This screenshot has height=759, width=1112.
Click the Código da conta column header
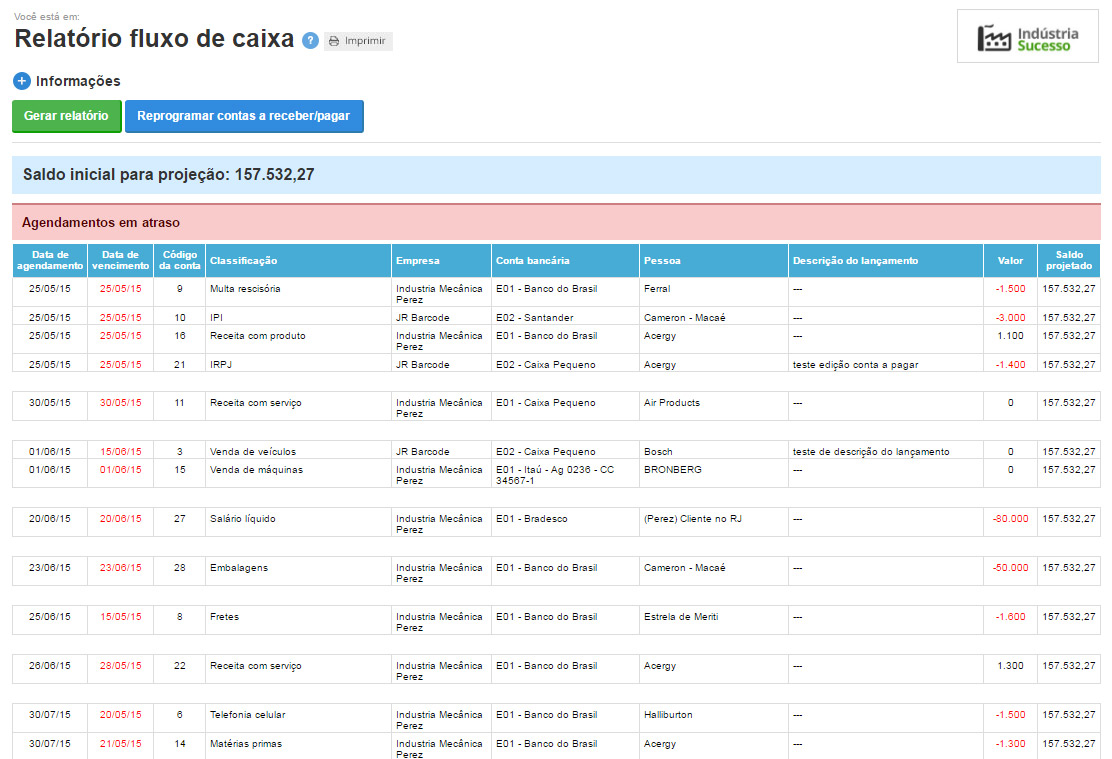(x=179, y=261)
